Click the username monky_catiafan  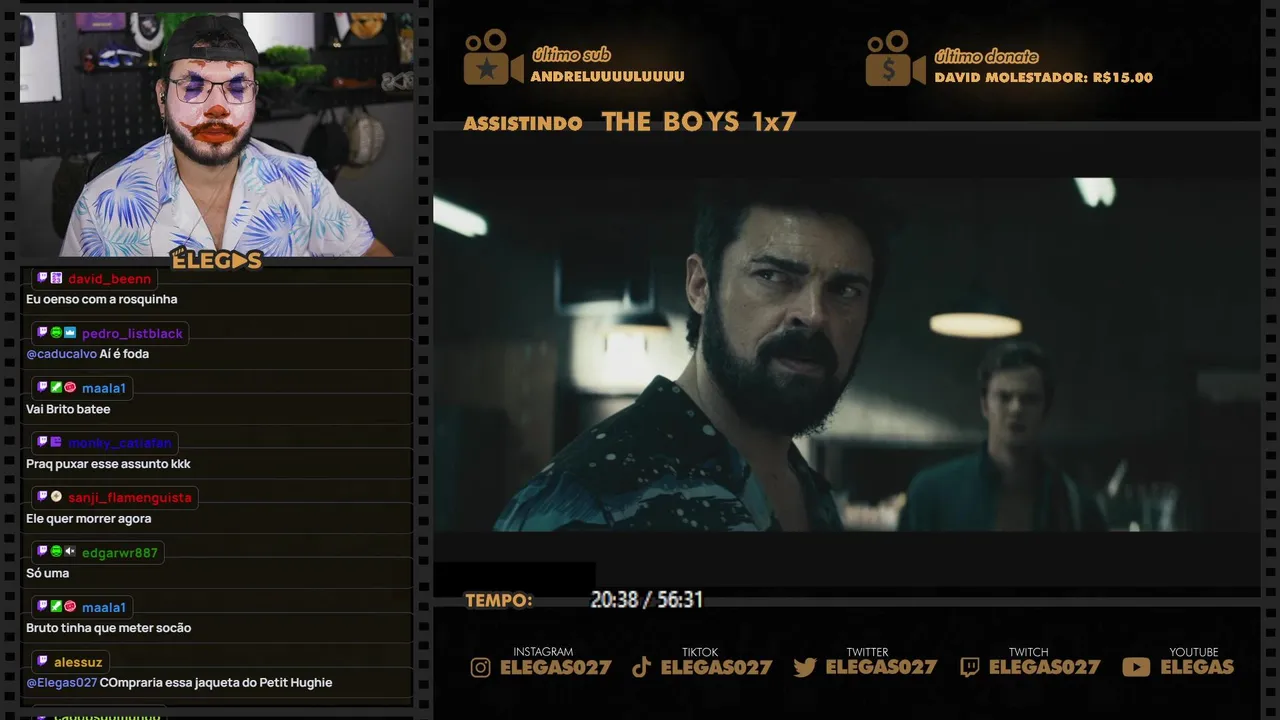pos(120,443)
